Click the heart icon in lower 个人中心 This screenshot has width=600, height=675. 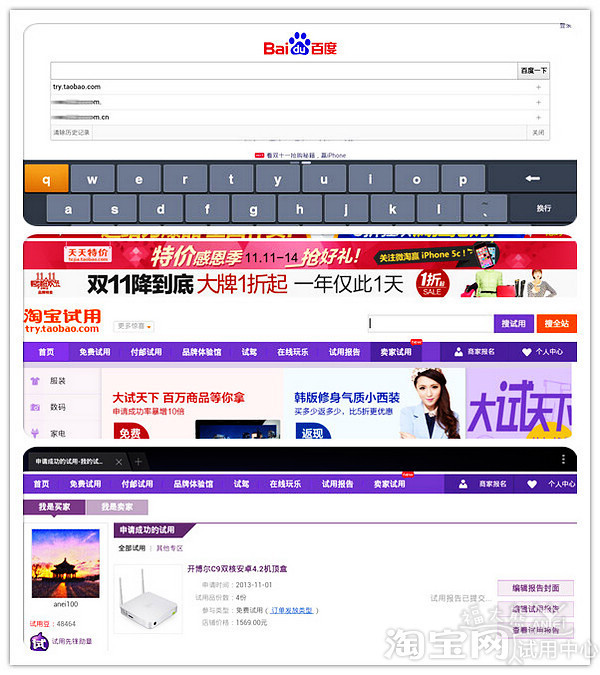coord(532,484)
